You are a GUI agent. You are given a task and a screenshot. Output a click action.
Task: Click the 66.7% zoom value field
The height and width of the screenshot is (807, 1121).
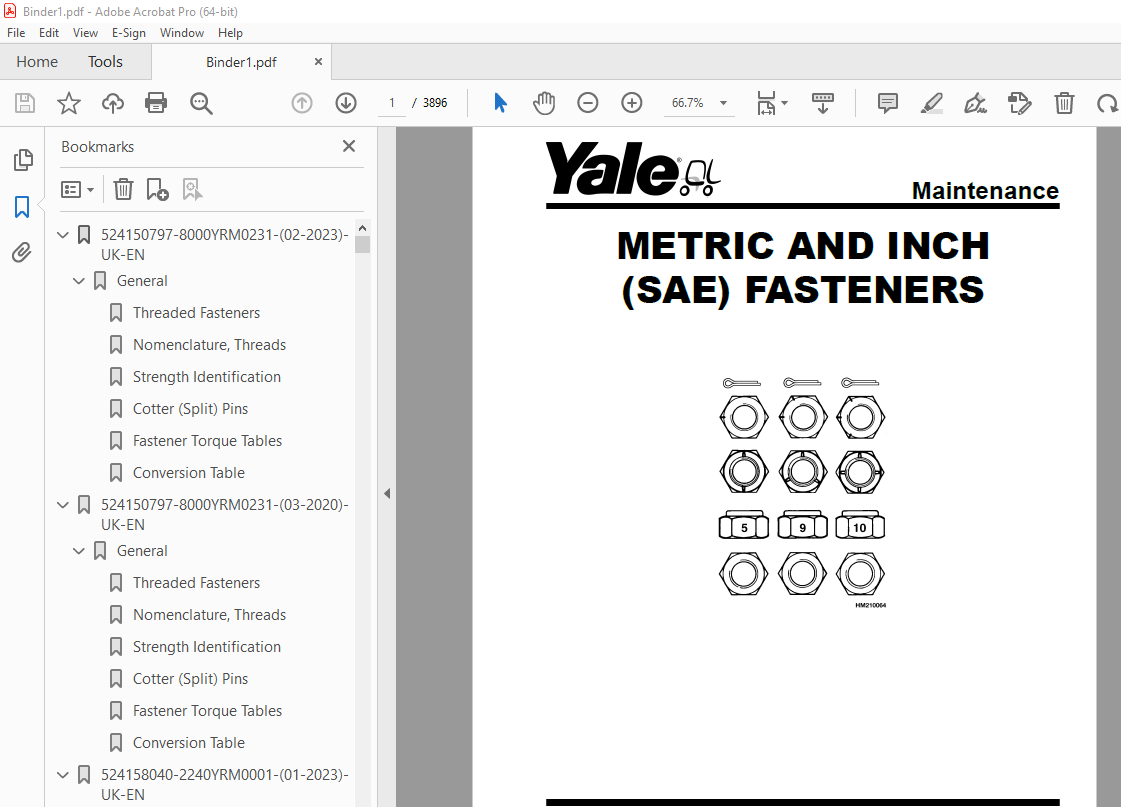coord(688,103)
